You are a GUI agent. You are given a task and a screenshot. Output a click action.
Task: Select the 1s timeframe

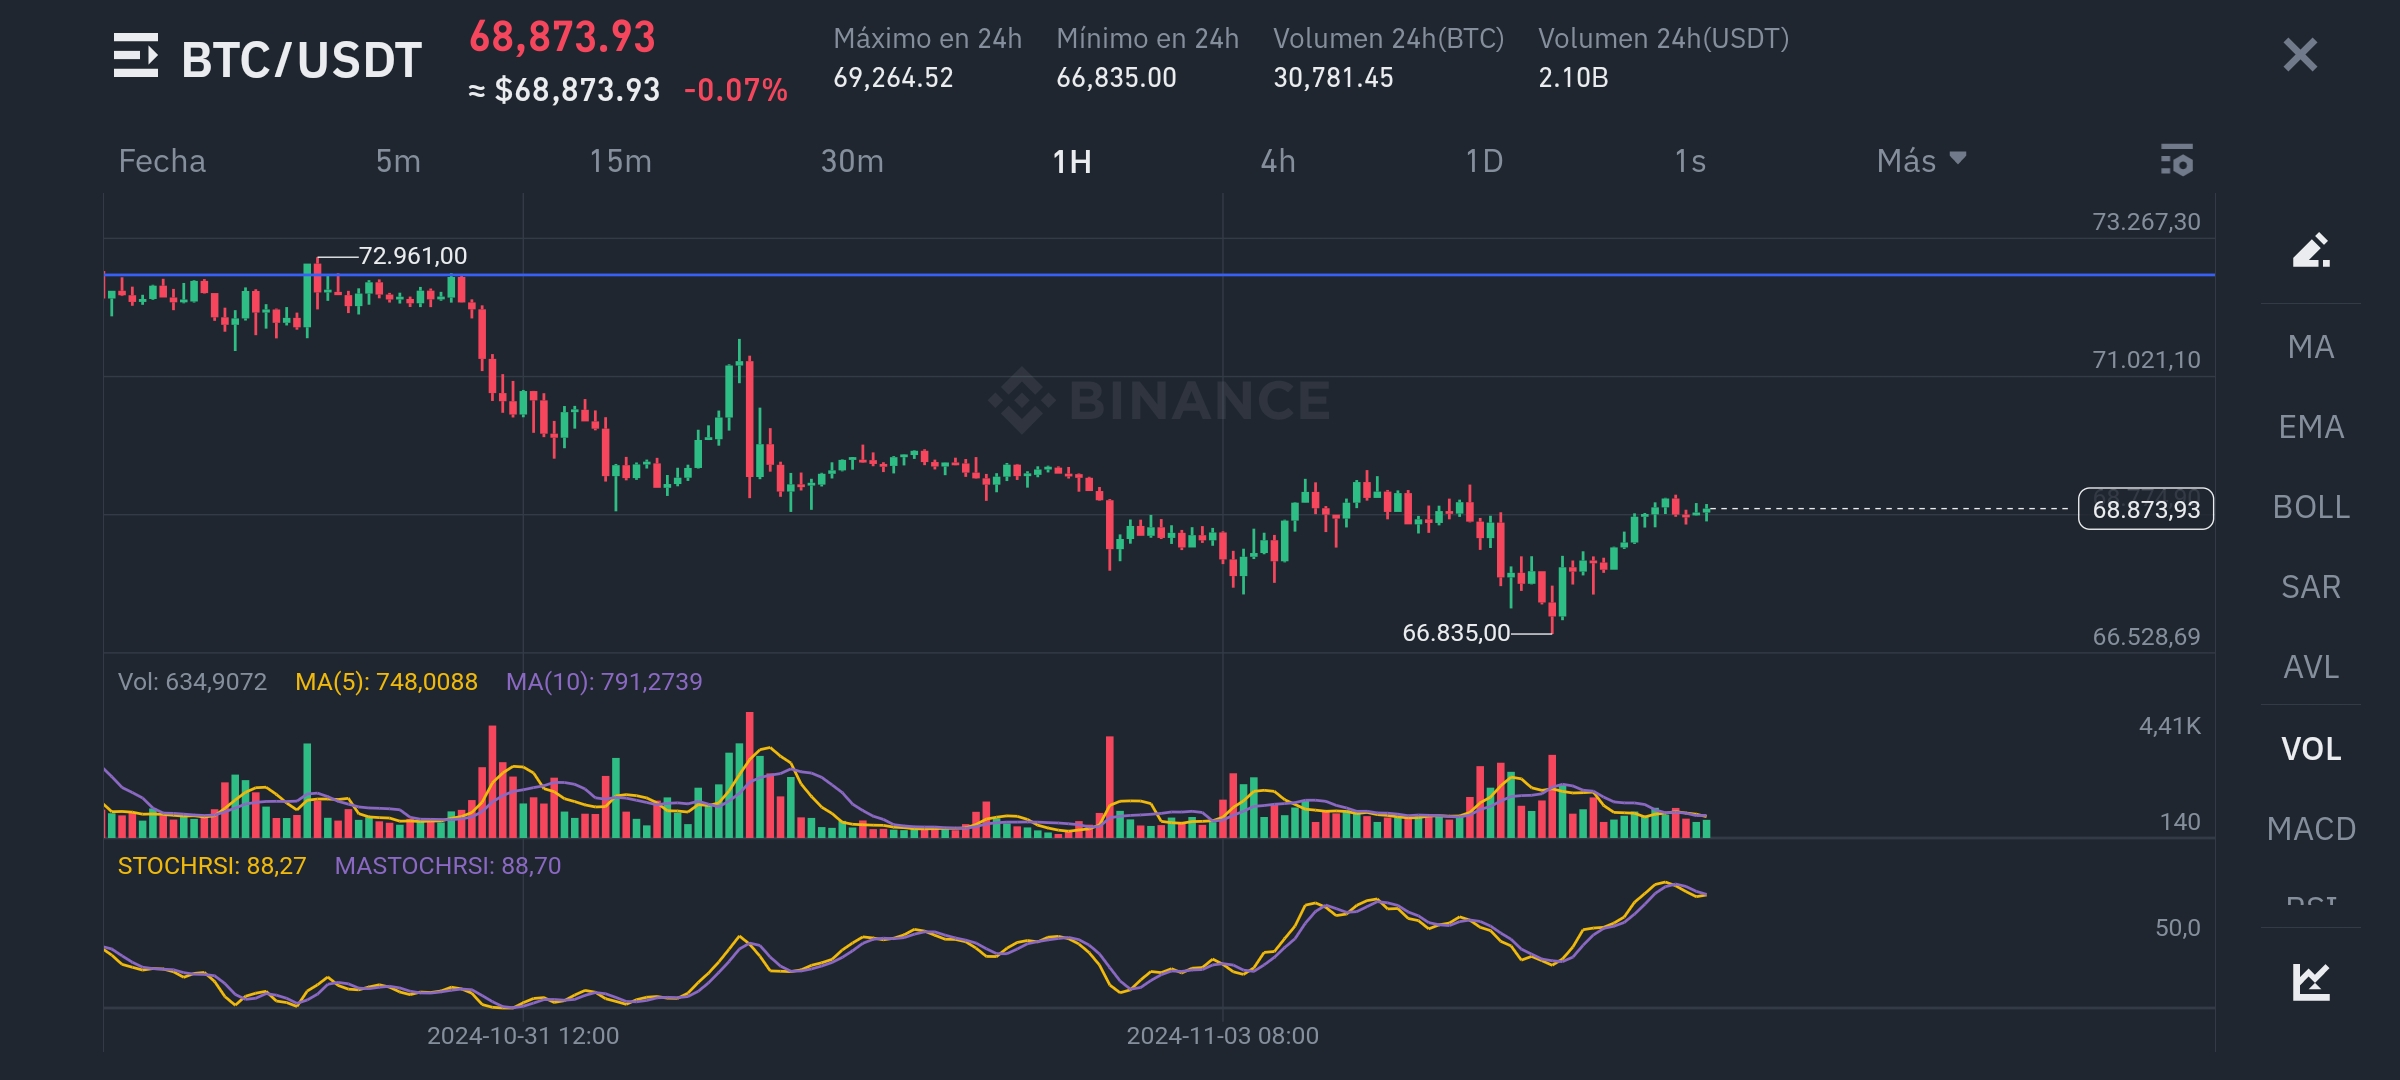click(x=1690, y=161)
